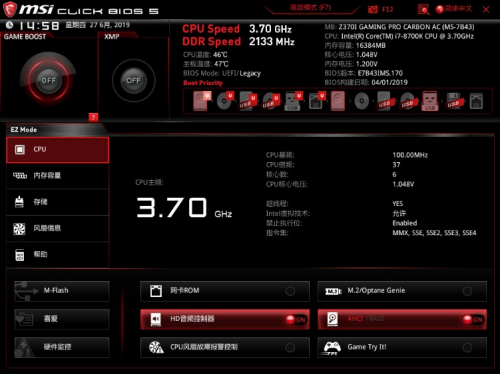500x374 pixels.
Task: Open the search magnifier icon
Action: click(423, 9)
